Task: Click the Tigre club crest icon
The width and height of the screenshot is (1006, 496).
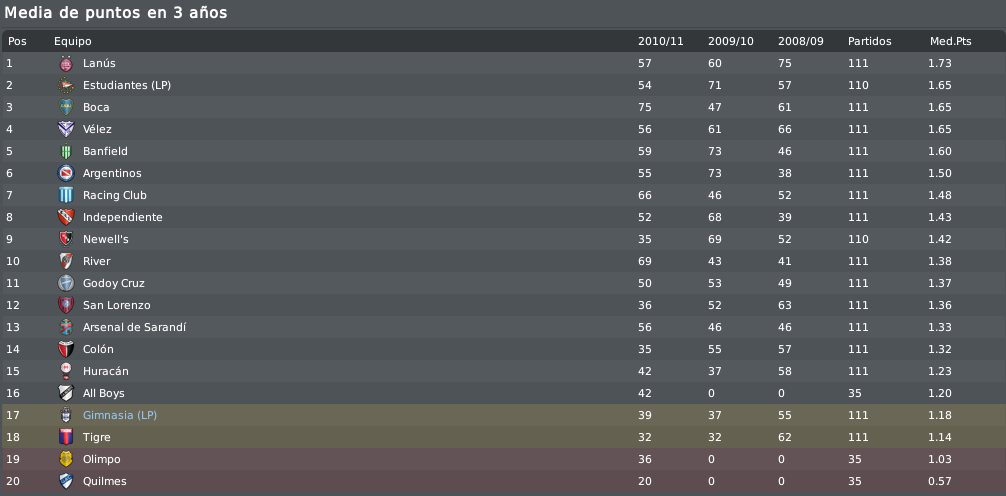Action: coord(66,437)
